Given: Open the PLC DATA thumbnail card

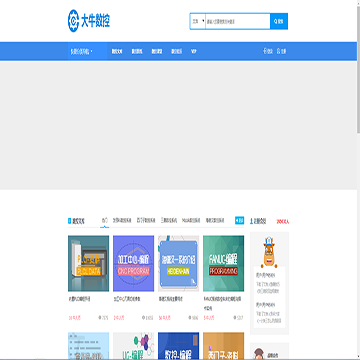Looking at the screenshot, I should pos(88,263).
